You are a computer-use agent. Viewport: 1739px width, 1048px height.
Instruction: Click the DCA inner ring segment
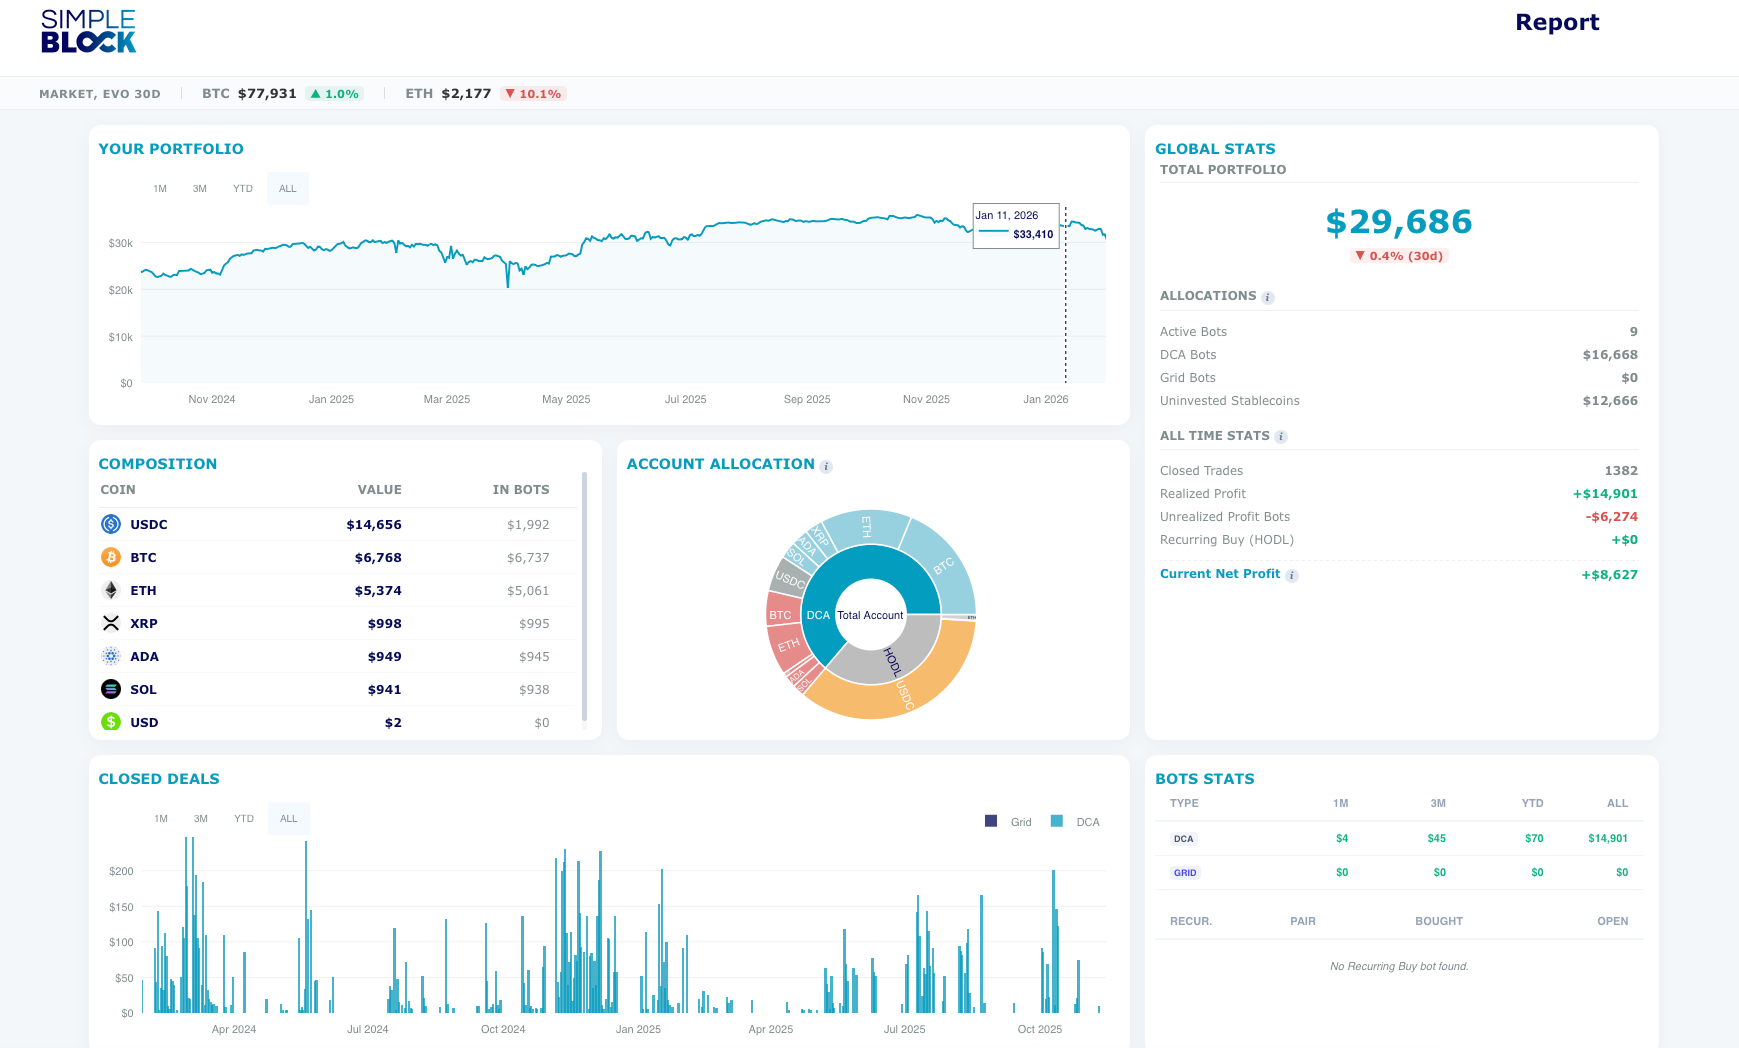[818, 615]
